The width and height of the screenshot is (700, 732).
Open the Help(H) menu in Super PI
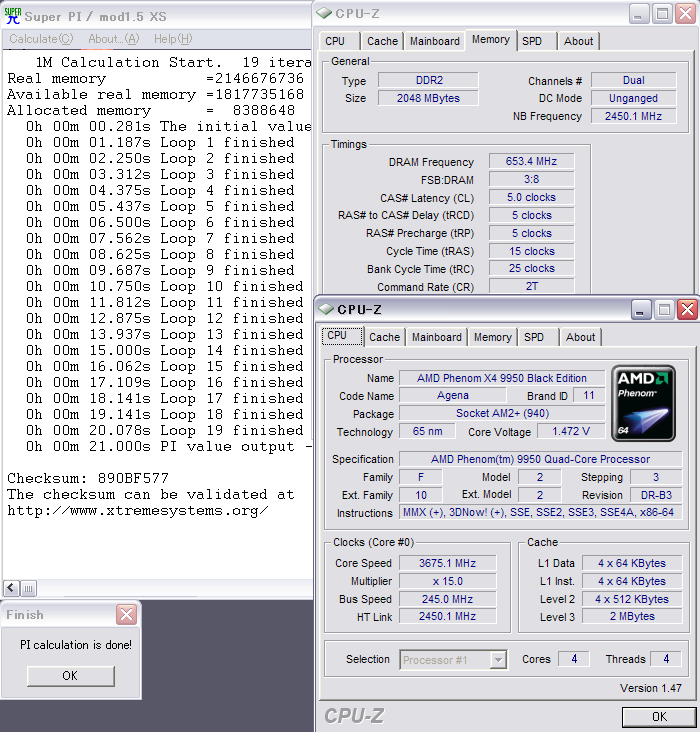[x=173, y=39]
